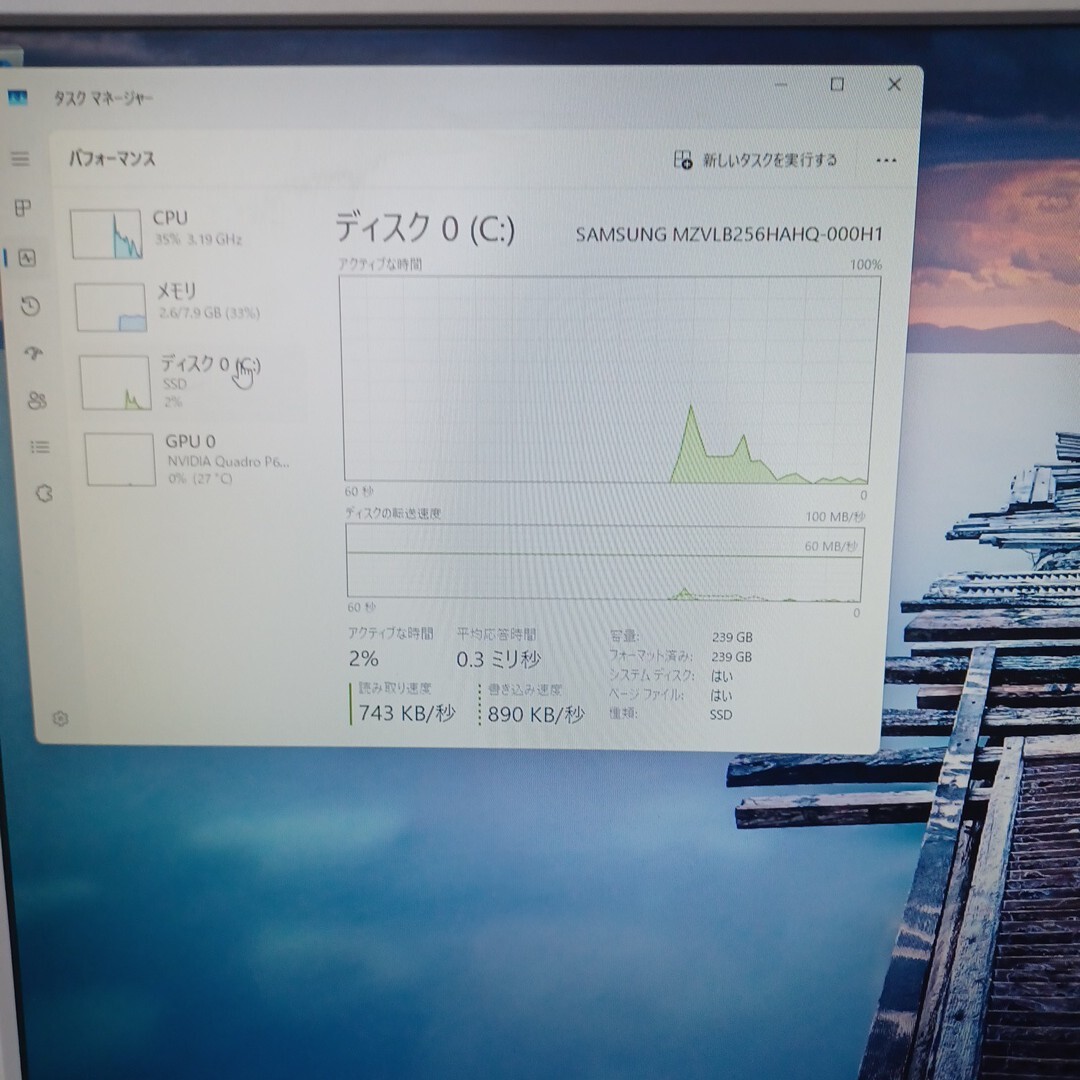Open the Users page icon
The image size is (1080, 1080).
pos(37,400)
